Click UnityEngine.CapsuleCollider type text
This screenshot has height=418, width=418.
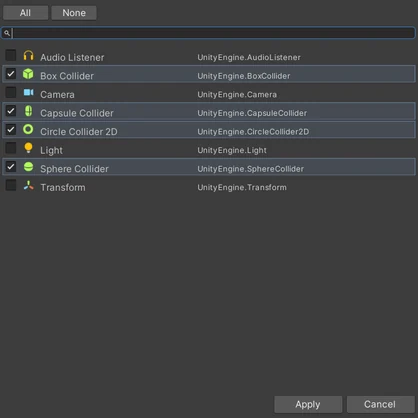pos(252,113)
